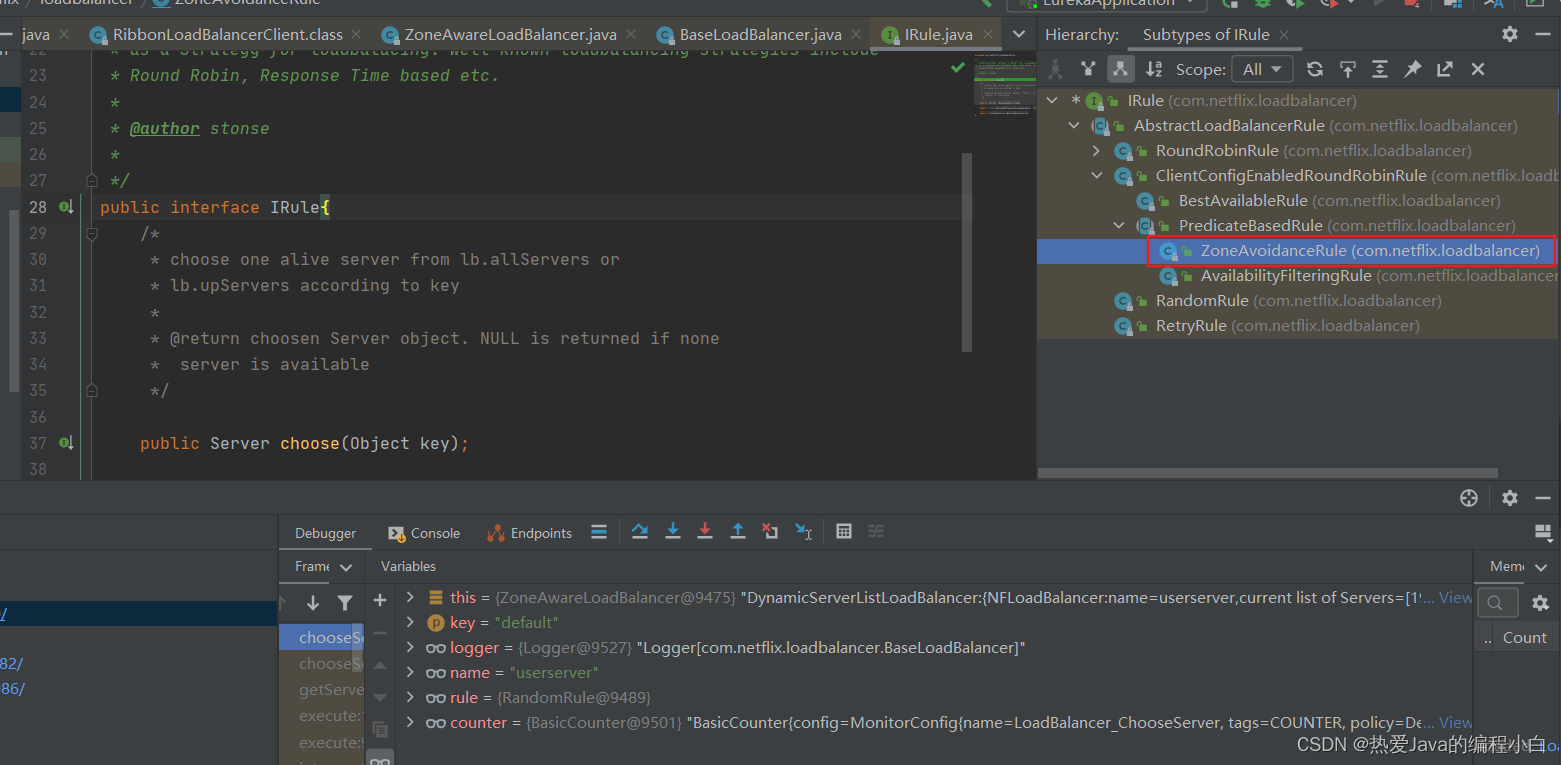1561x765 pixels.
Task: Close the IRule.java tab
Action: click(988, 35)
